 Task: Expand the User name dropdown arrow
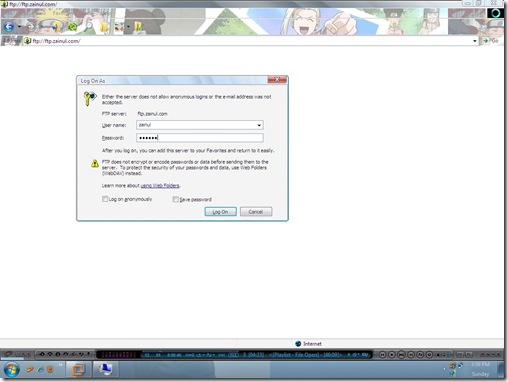tap(259, 125)
